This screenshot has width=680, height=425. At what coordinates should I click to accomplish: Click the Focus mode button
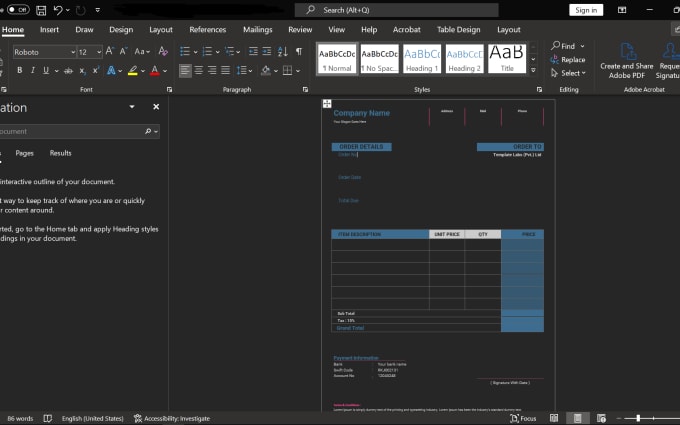[523, 418]
